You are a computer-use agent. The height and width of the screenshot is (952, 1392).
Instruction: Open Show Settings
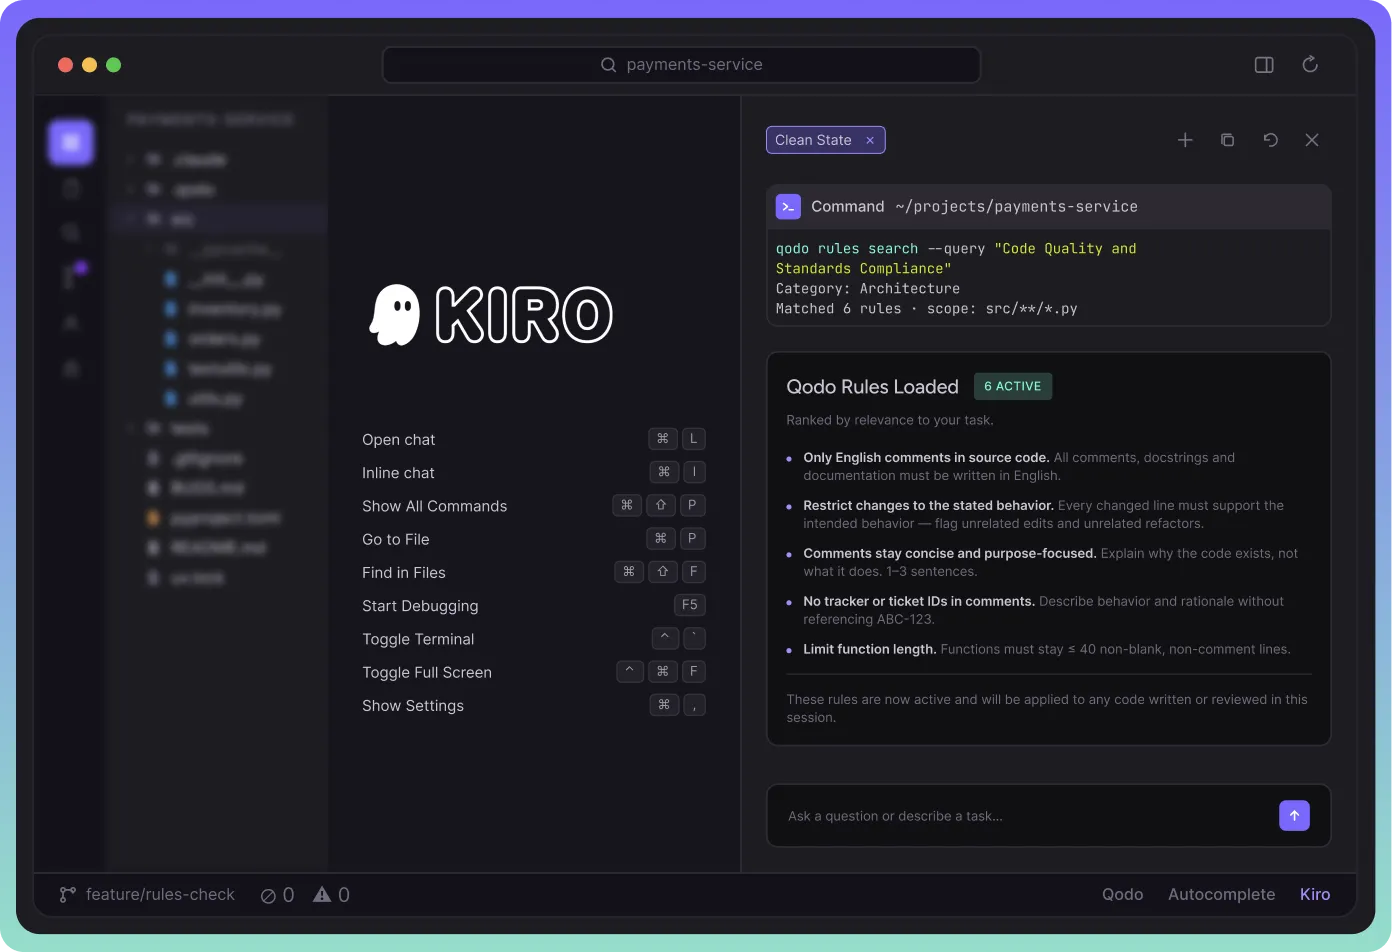[x=413, y=706]
